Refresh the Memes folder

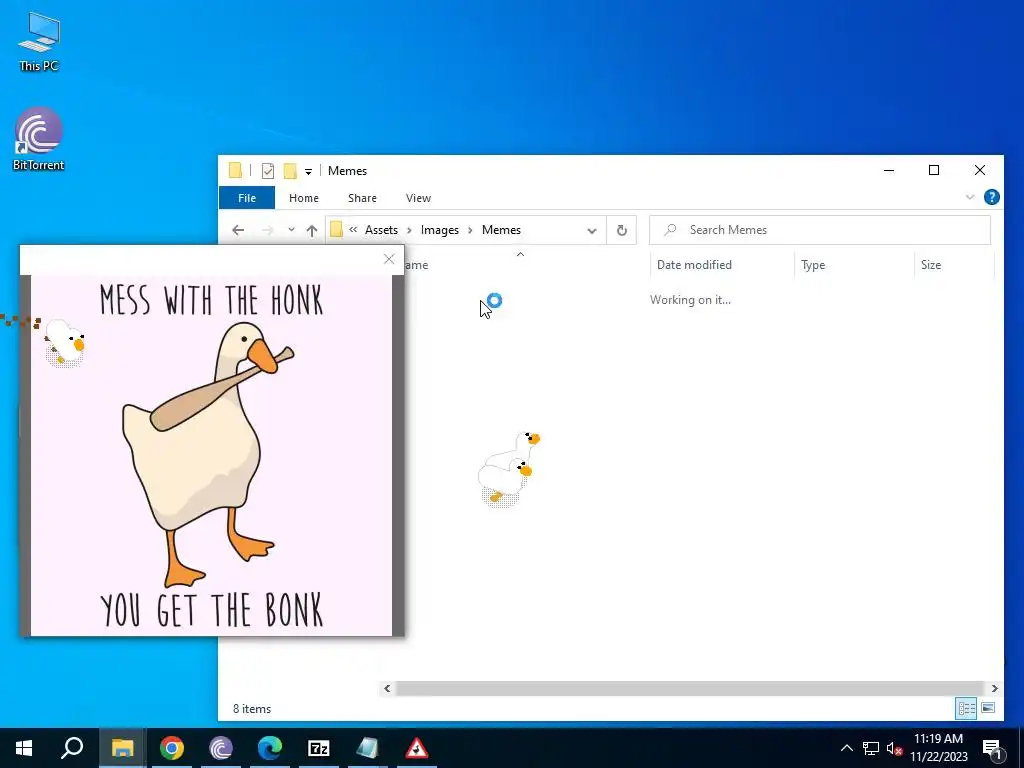click(622, 230)
